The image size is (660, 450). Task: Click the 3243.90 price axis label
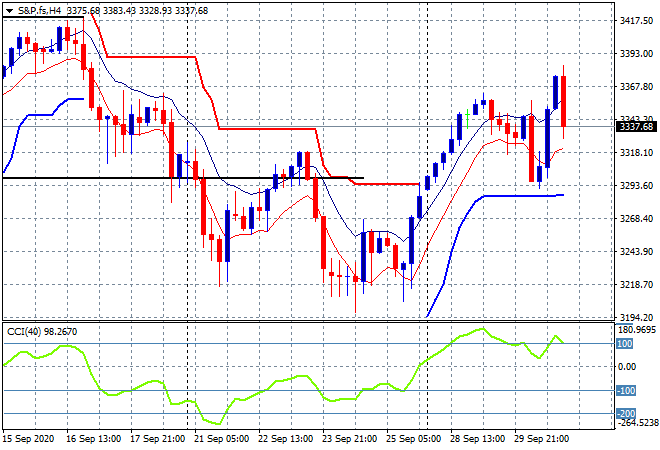point(636,251)
